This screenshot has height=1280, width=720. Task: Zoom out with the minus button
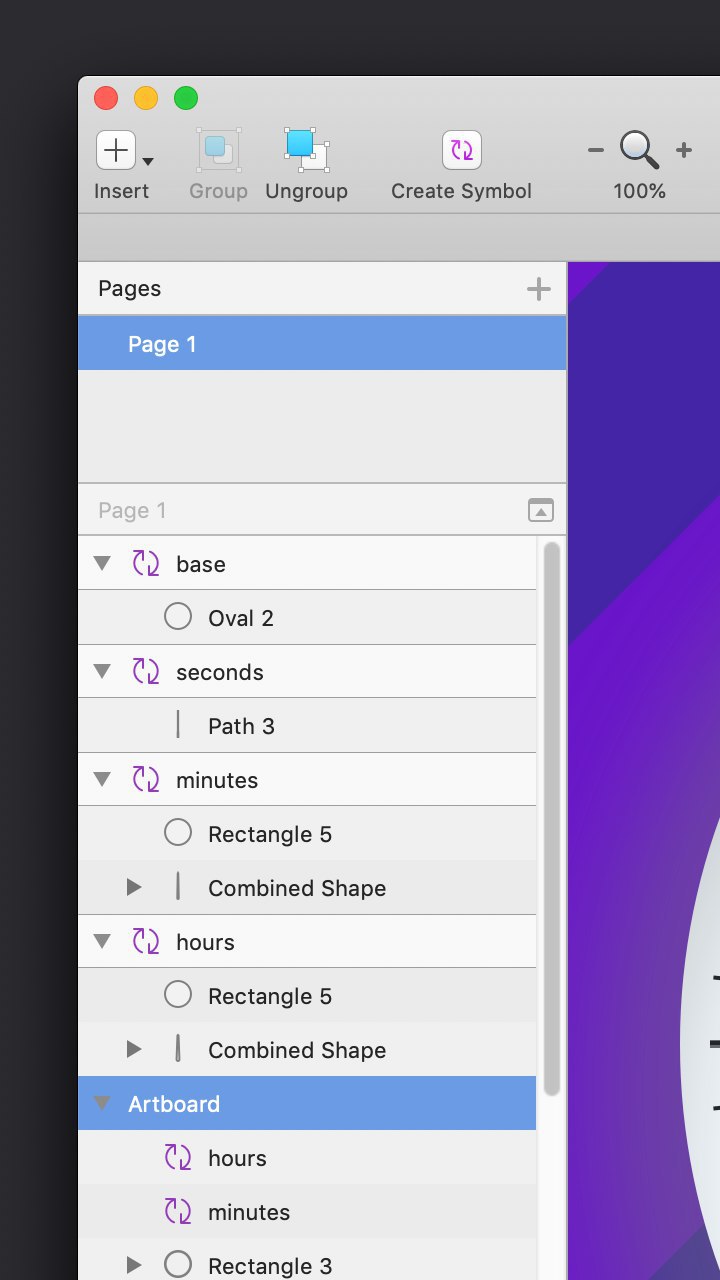click(596, 150)
